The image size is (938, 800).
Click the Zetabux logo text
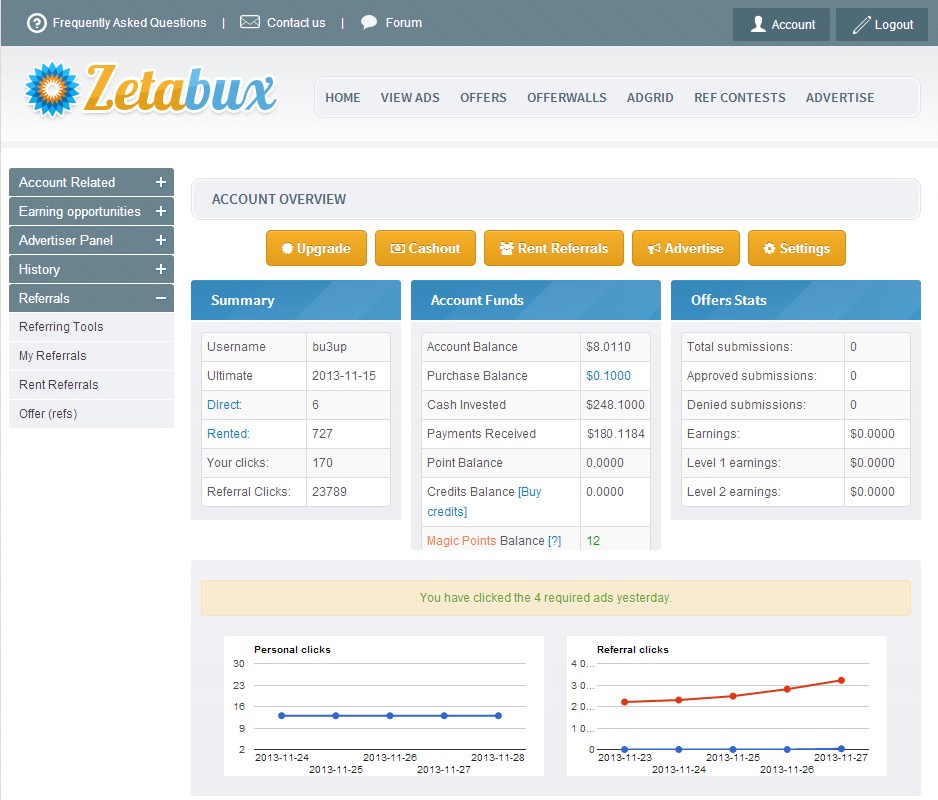point(181,90)
